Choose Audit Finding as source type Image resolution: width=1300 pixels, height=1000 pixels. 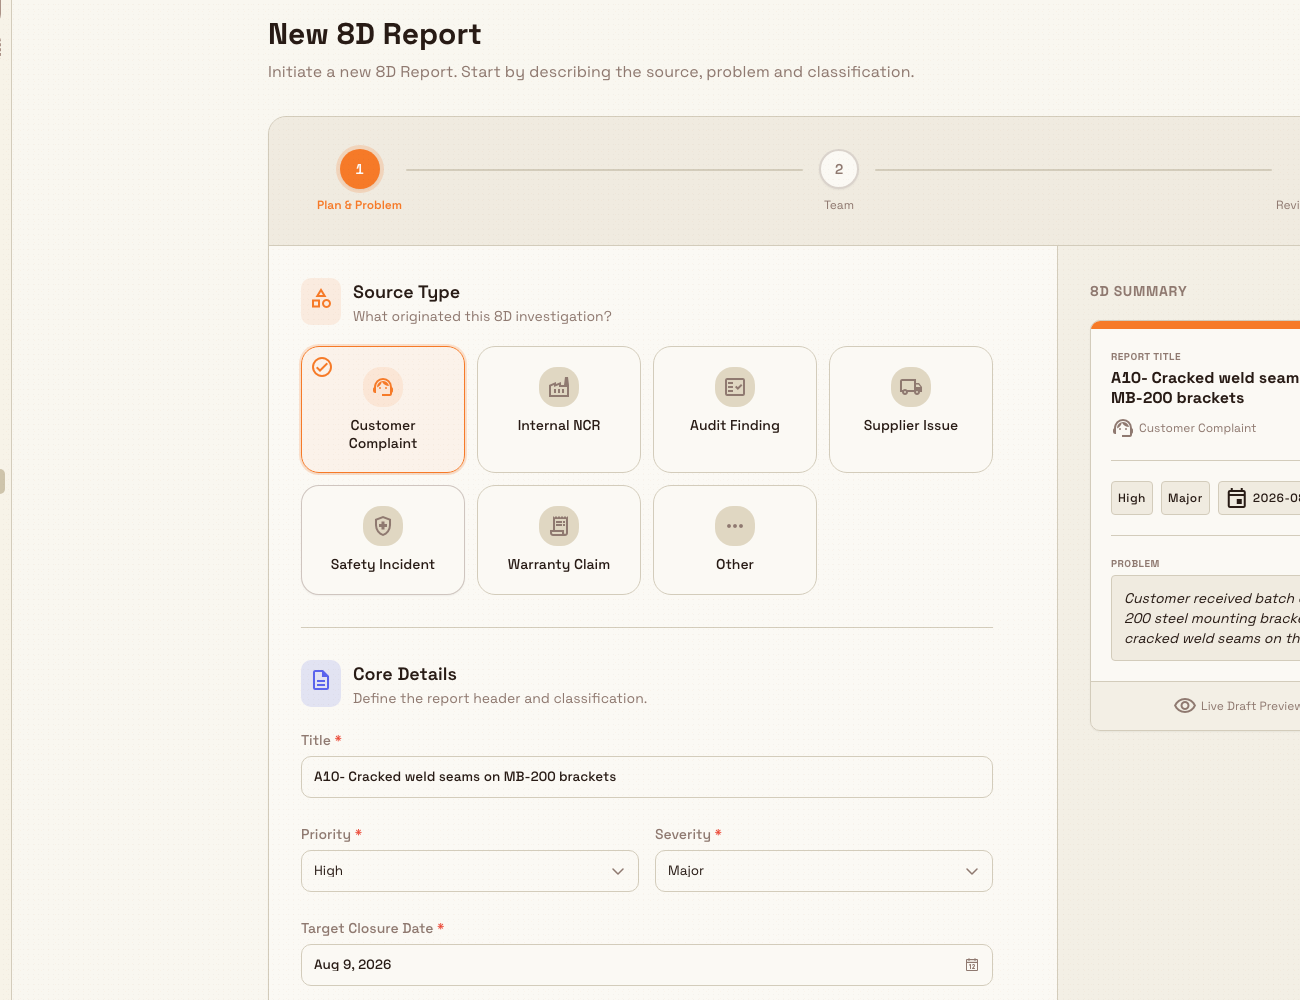coord(735,409)
